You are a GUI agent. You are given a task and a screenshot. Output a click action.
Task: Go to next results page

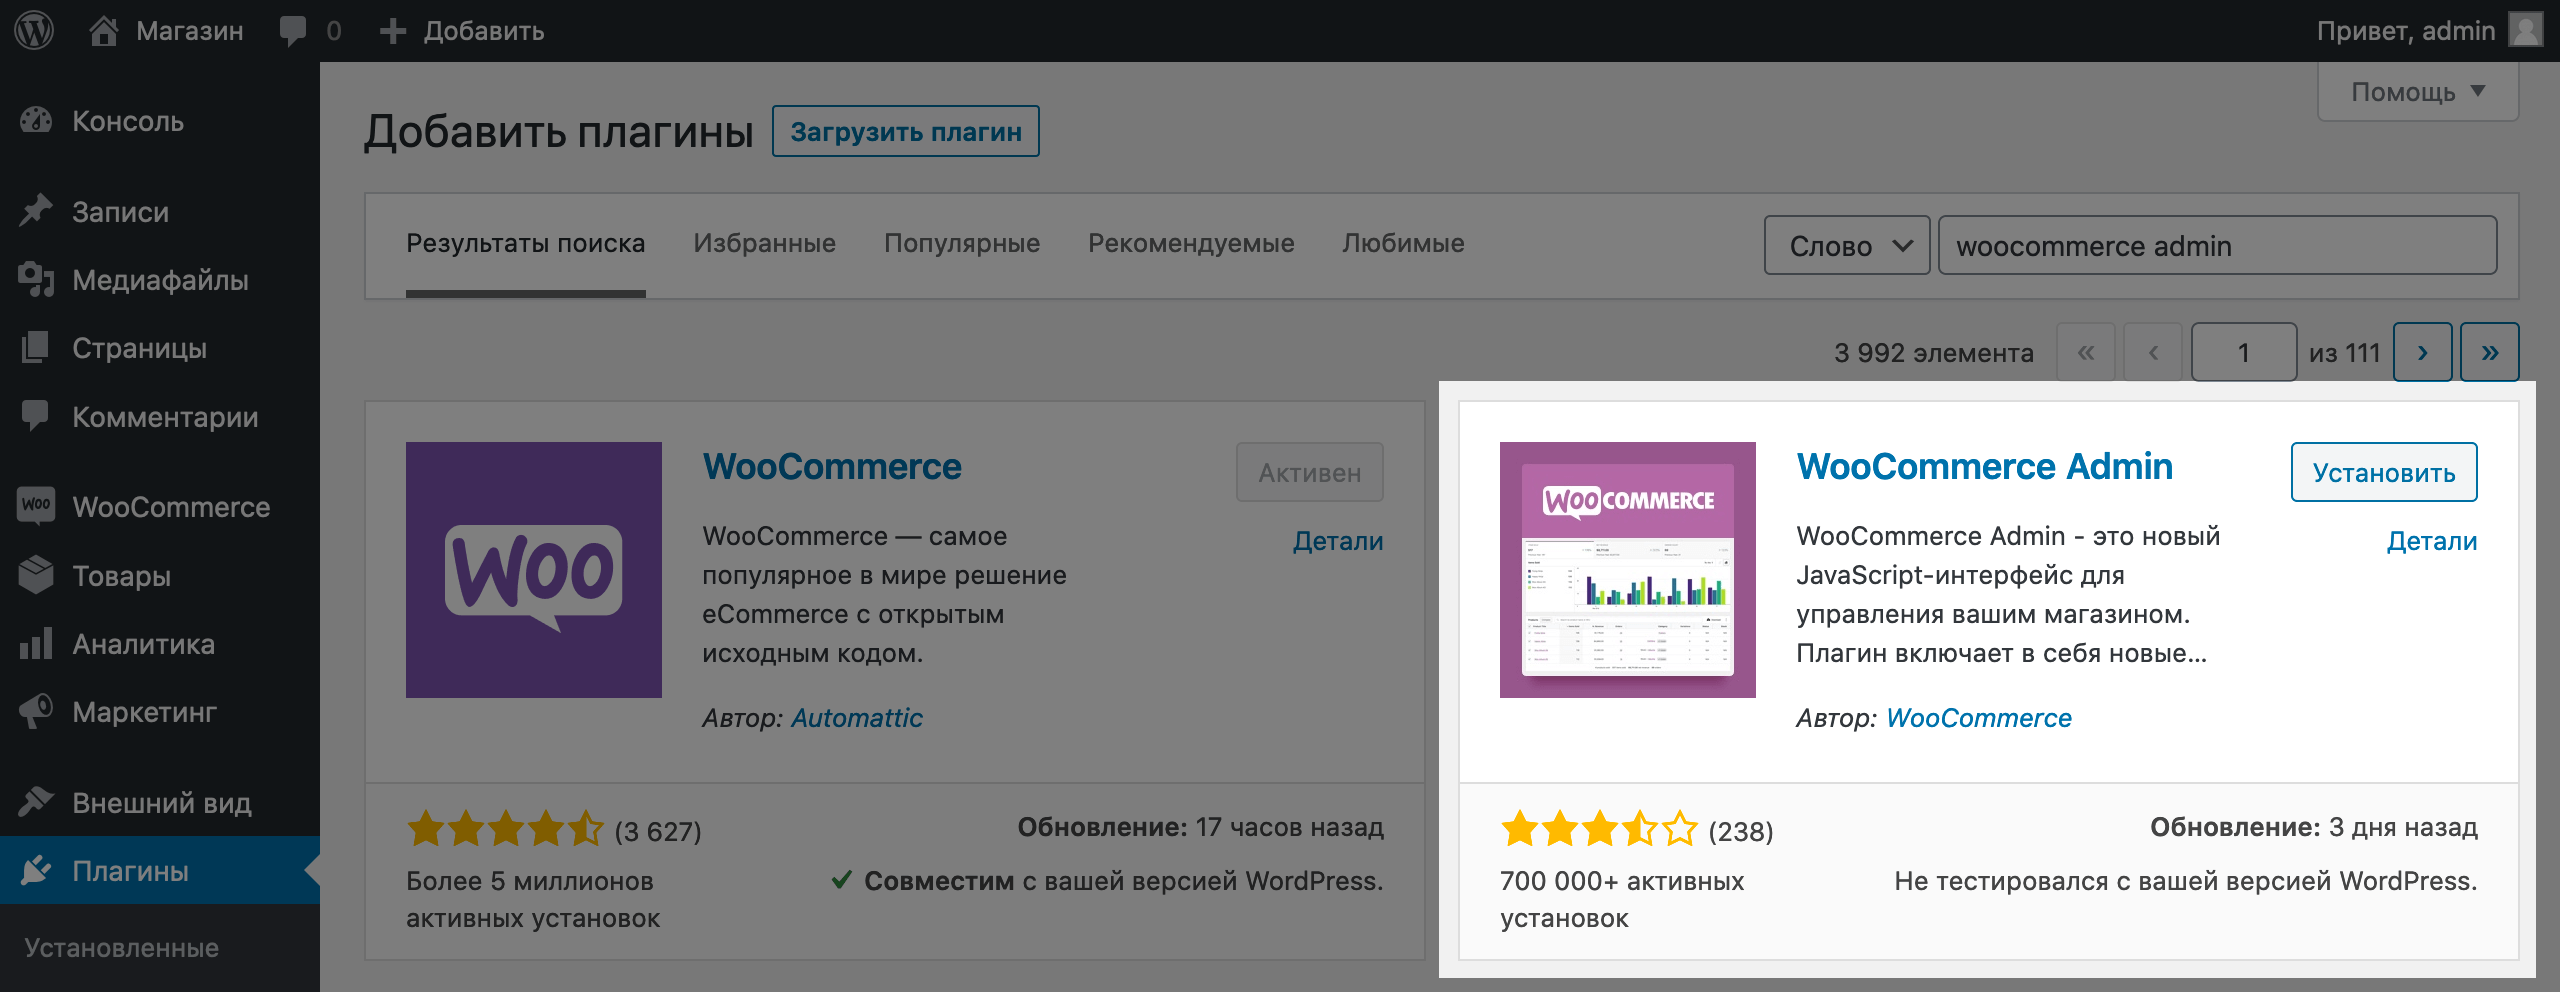pyautogui.click(x=2422, y=352)
